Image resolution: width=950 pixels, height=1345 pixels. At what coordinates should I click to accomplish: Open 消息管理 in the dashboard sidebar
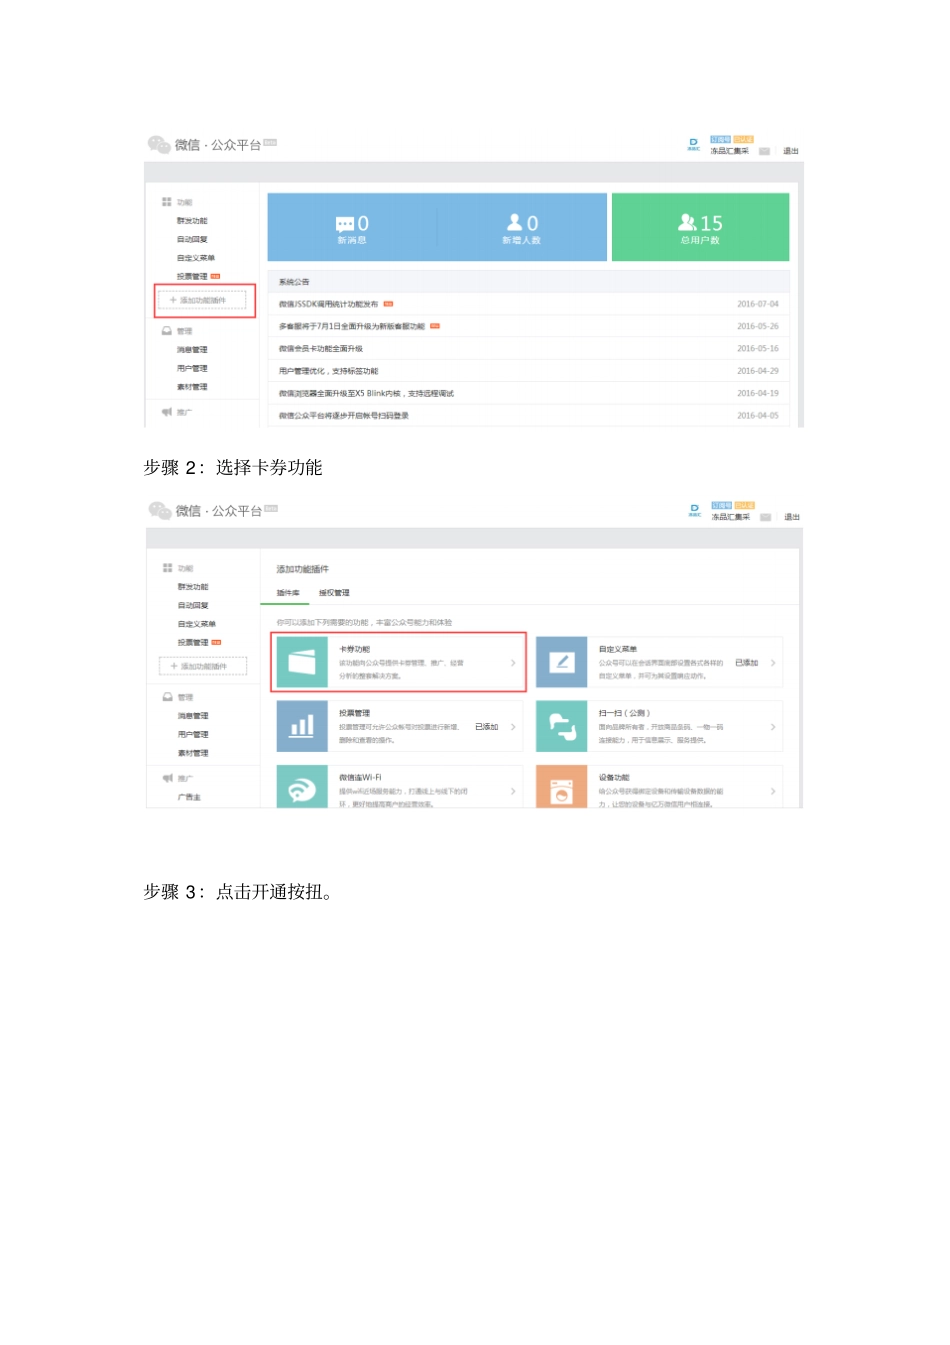coord(192,350)
